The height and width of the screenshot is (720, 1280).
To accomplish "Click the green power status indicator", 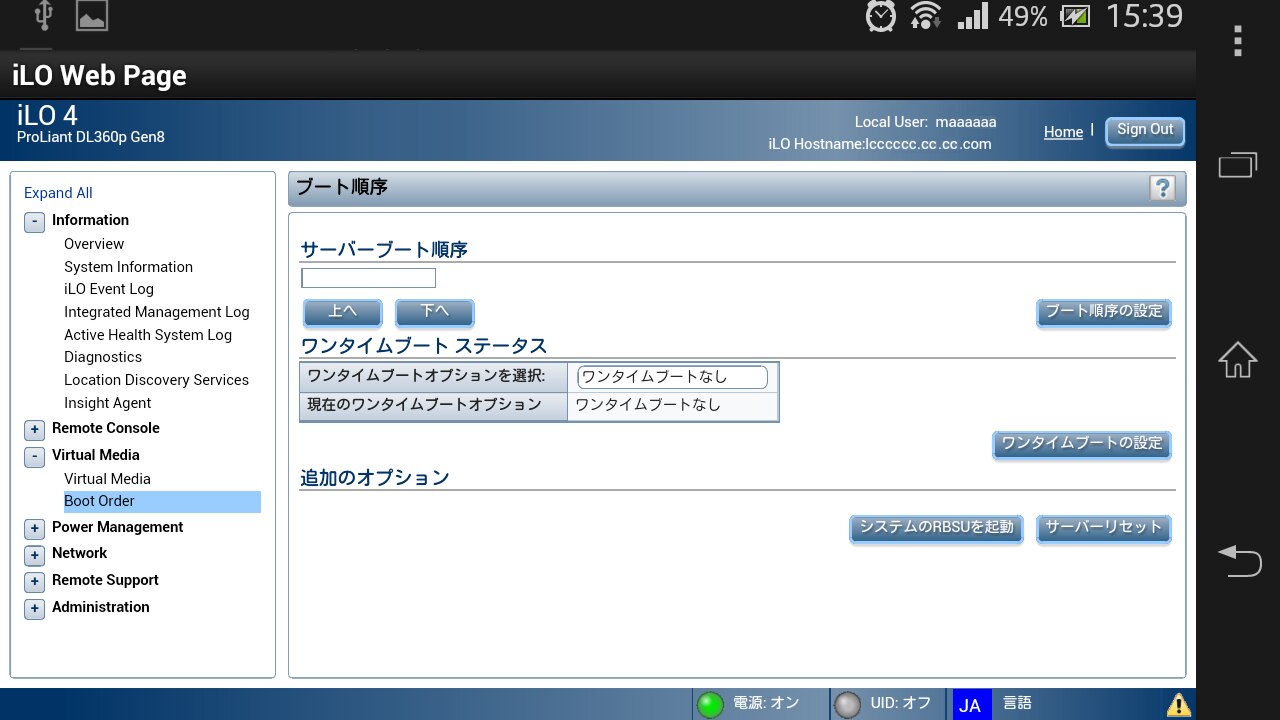I will click(x=710, y=705).
